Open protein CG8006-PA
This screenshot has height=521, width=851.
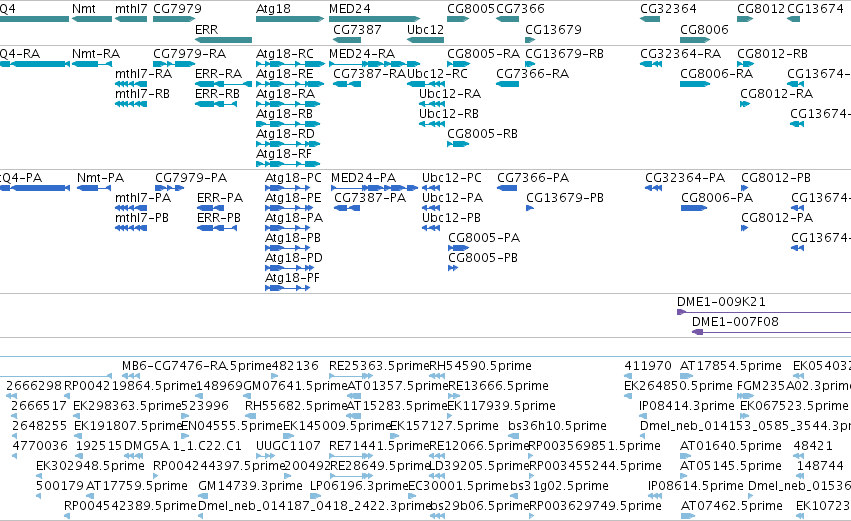[694, 208]
